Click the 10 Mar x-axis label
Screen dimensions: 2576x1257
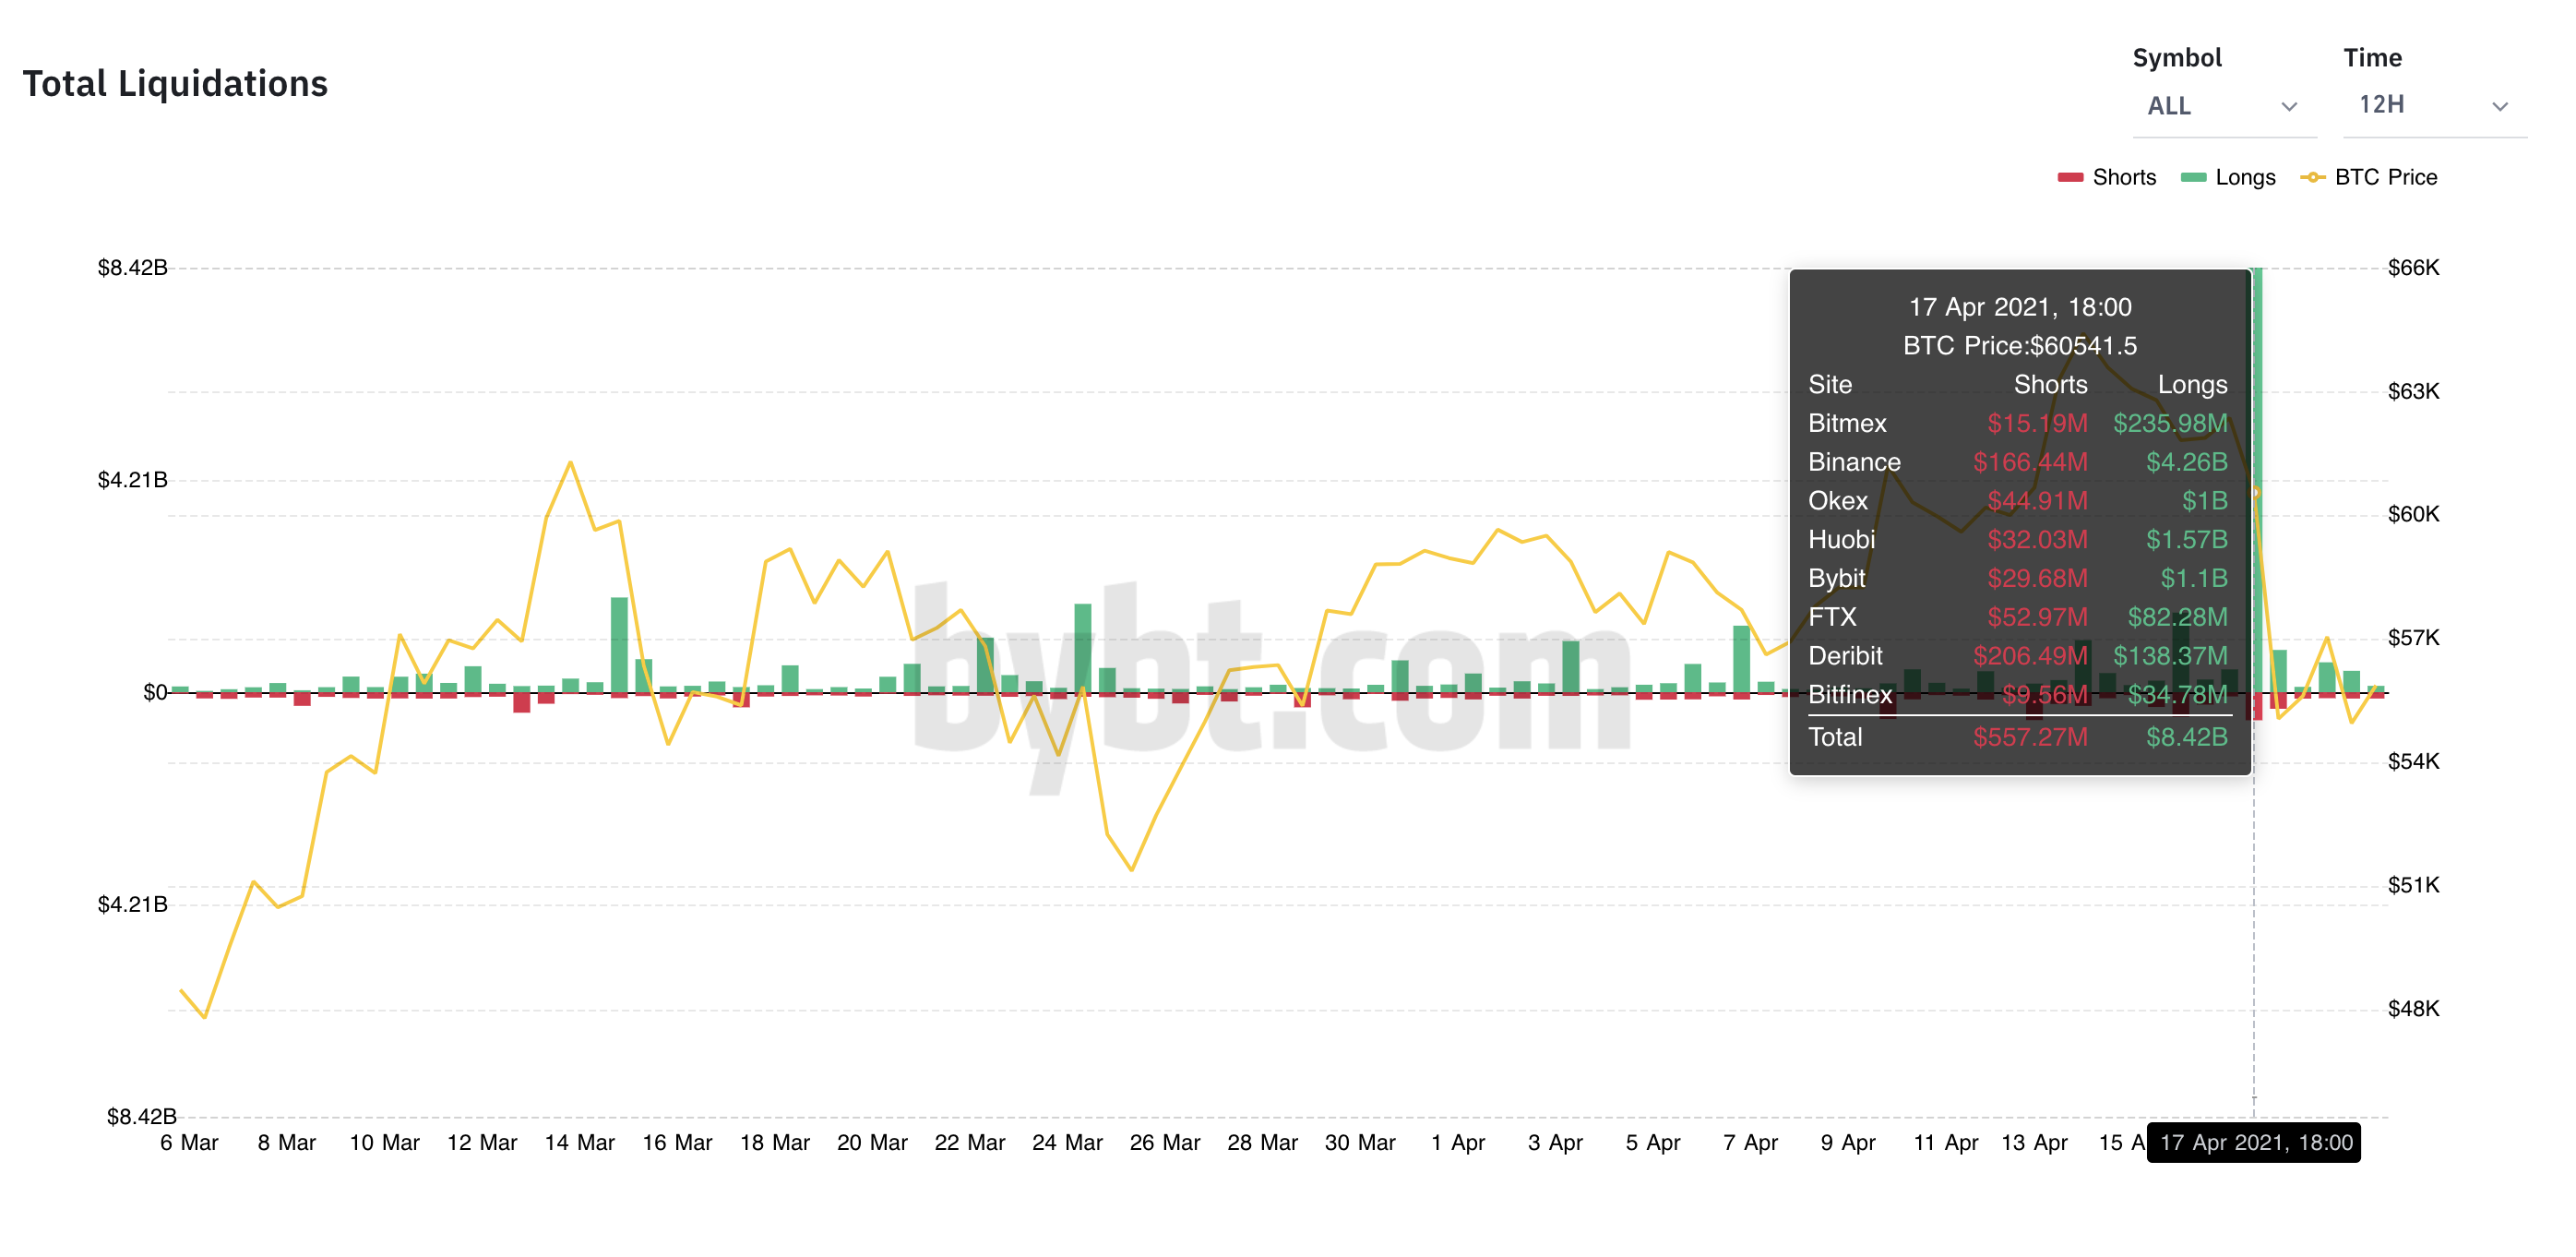[384, 1142]
